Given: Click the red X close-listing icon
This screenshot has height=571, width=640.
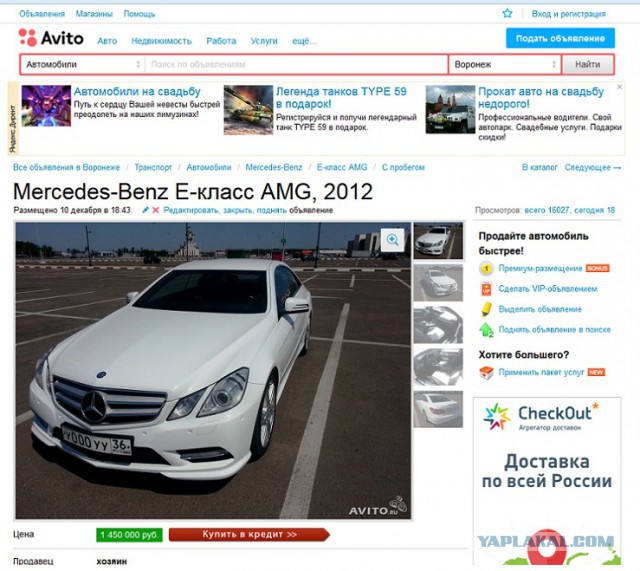Looking at the screenshot, I should 156,210.
